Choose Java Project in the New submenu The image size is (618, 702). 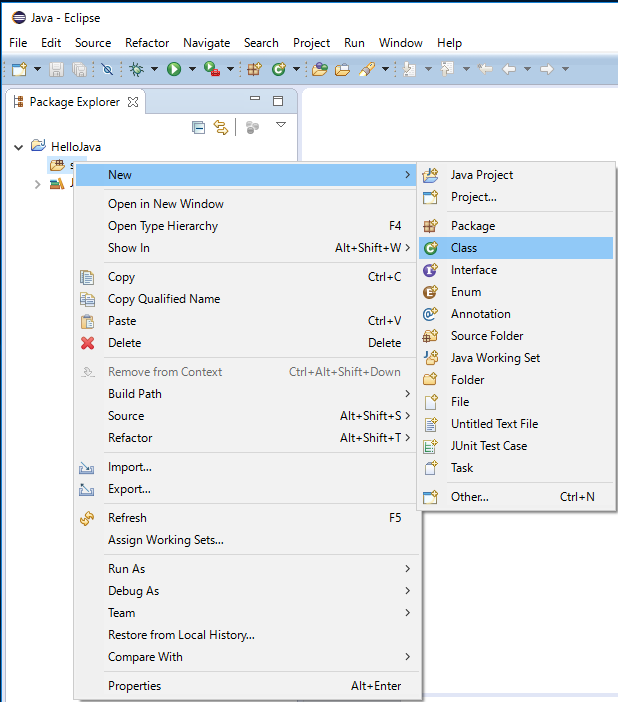point(516,175)
